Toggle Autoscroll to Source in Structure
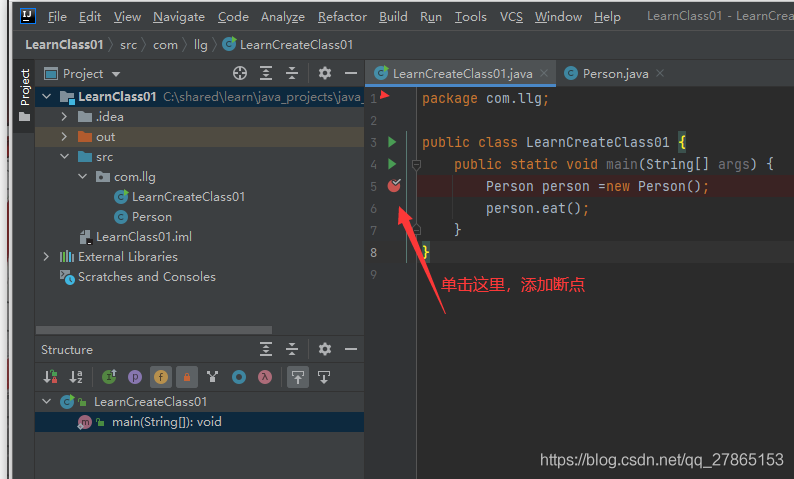The image size is (794, 479). pos(298,377)
